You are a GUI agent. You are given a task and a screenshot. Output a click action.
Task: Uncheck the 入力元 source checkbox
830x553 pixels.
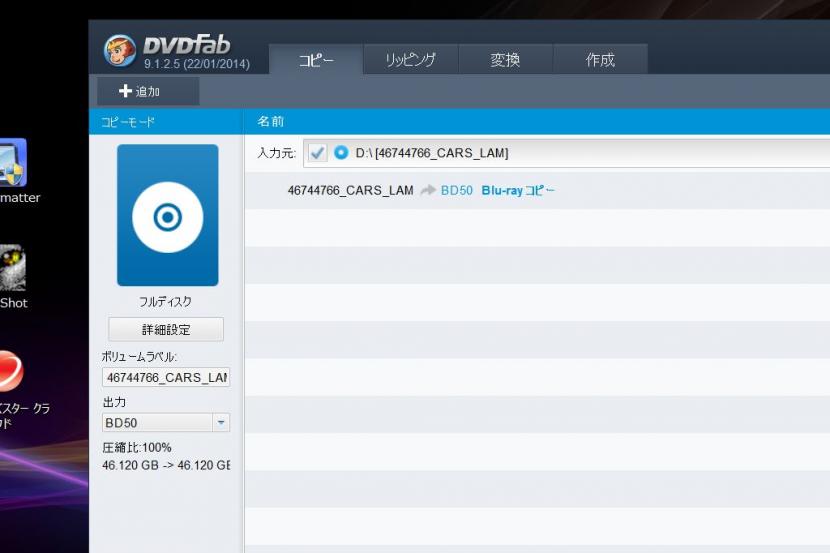click(318, 153)
